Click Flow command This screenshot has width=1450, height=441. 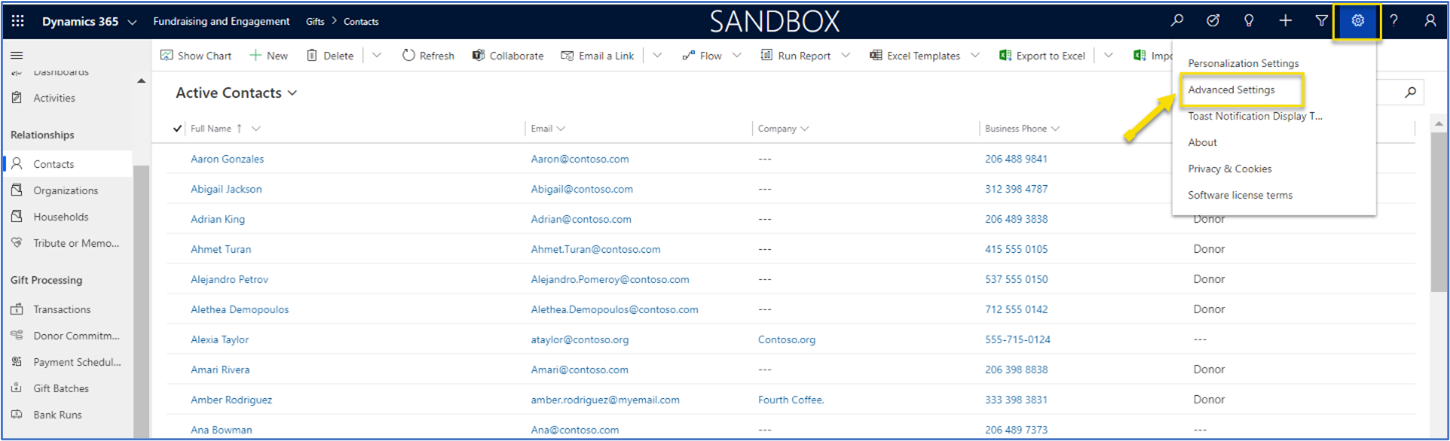click(x=701, y=56)
